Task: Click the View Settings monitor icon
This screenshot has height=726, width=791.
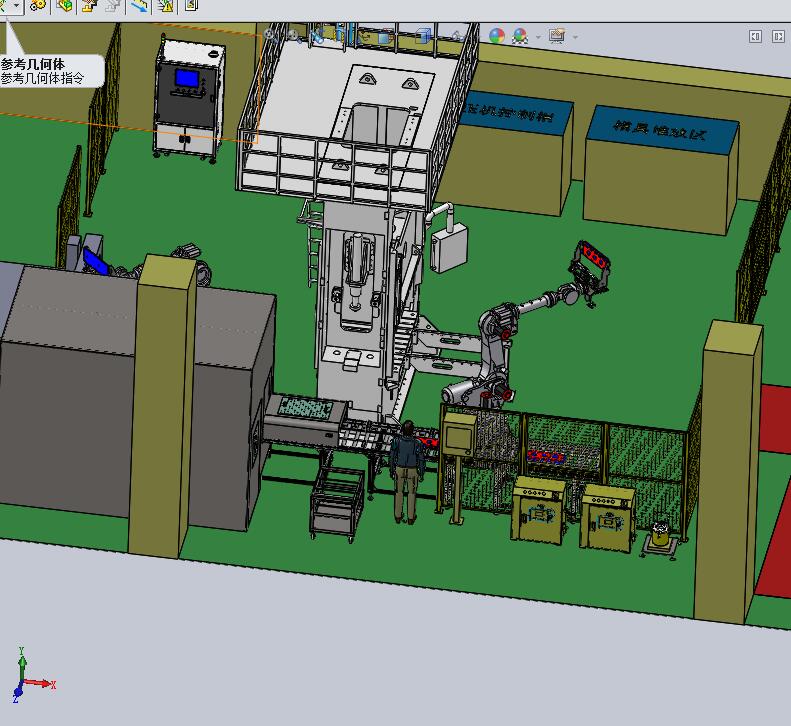Action: [x=557, y=36]
